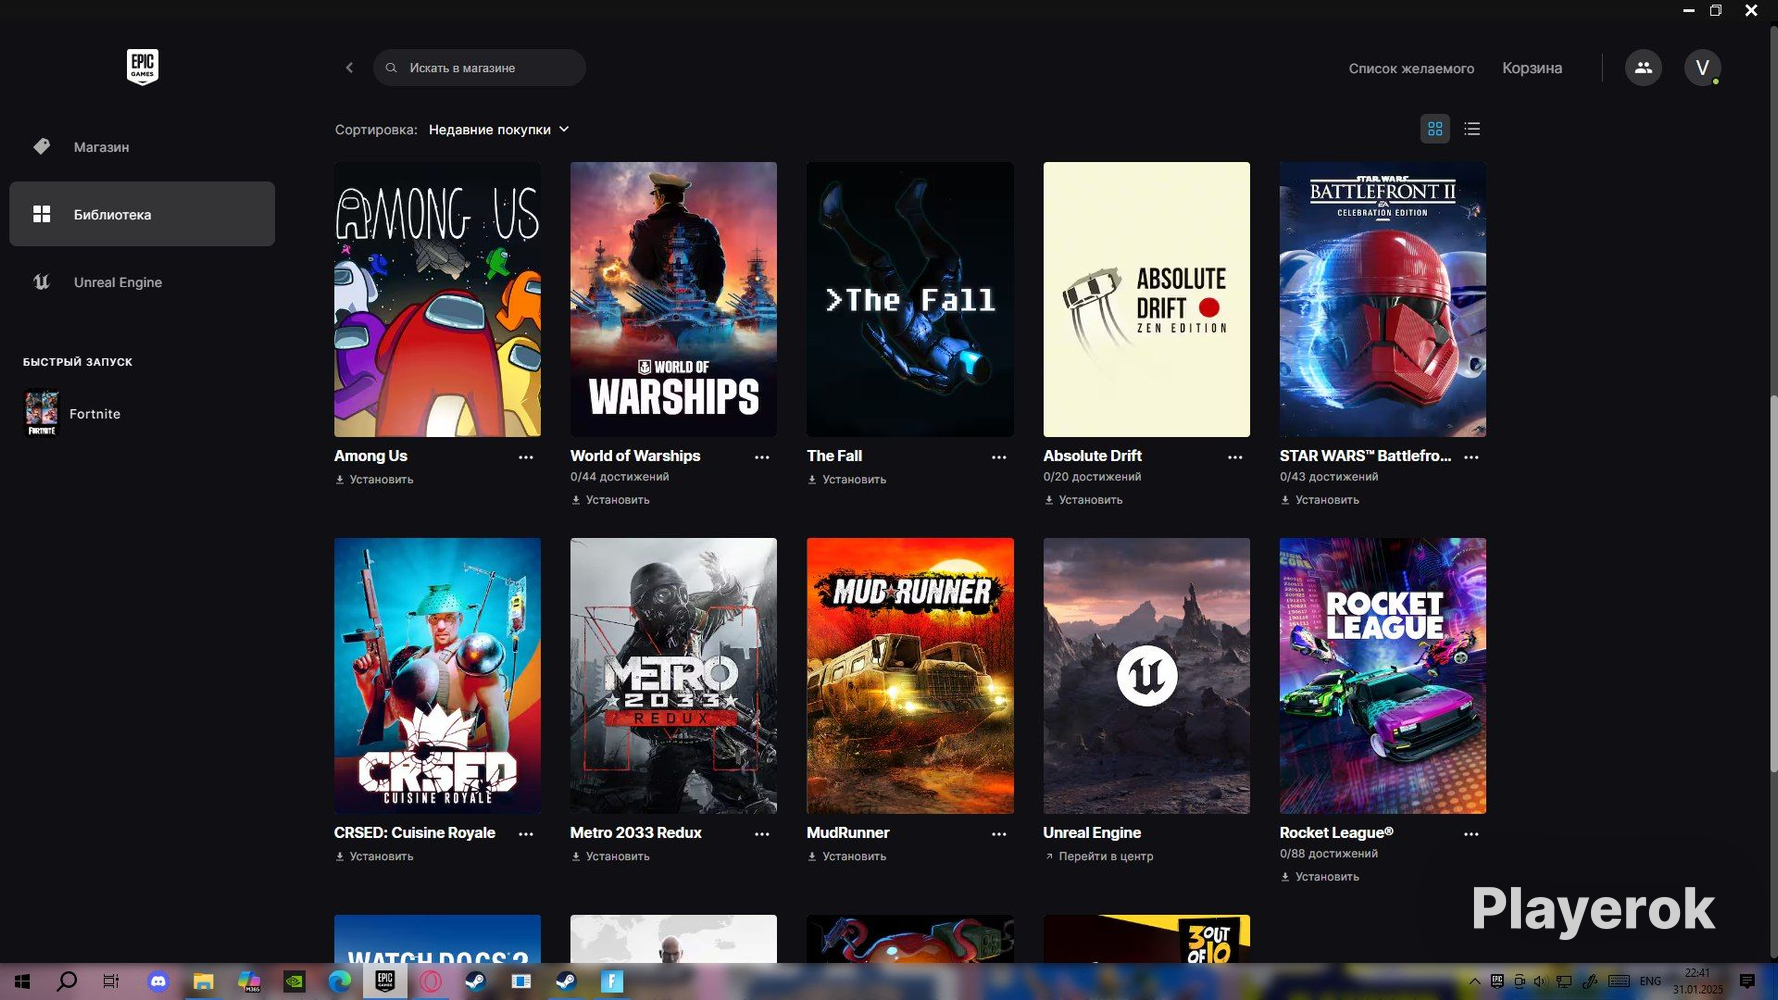The image size is (1778, 1000).
Task: Click Установить under Absolute Drift
Action: [1083, 500]
